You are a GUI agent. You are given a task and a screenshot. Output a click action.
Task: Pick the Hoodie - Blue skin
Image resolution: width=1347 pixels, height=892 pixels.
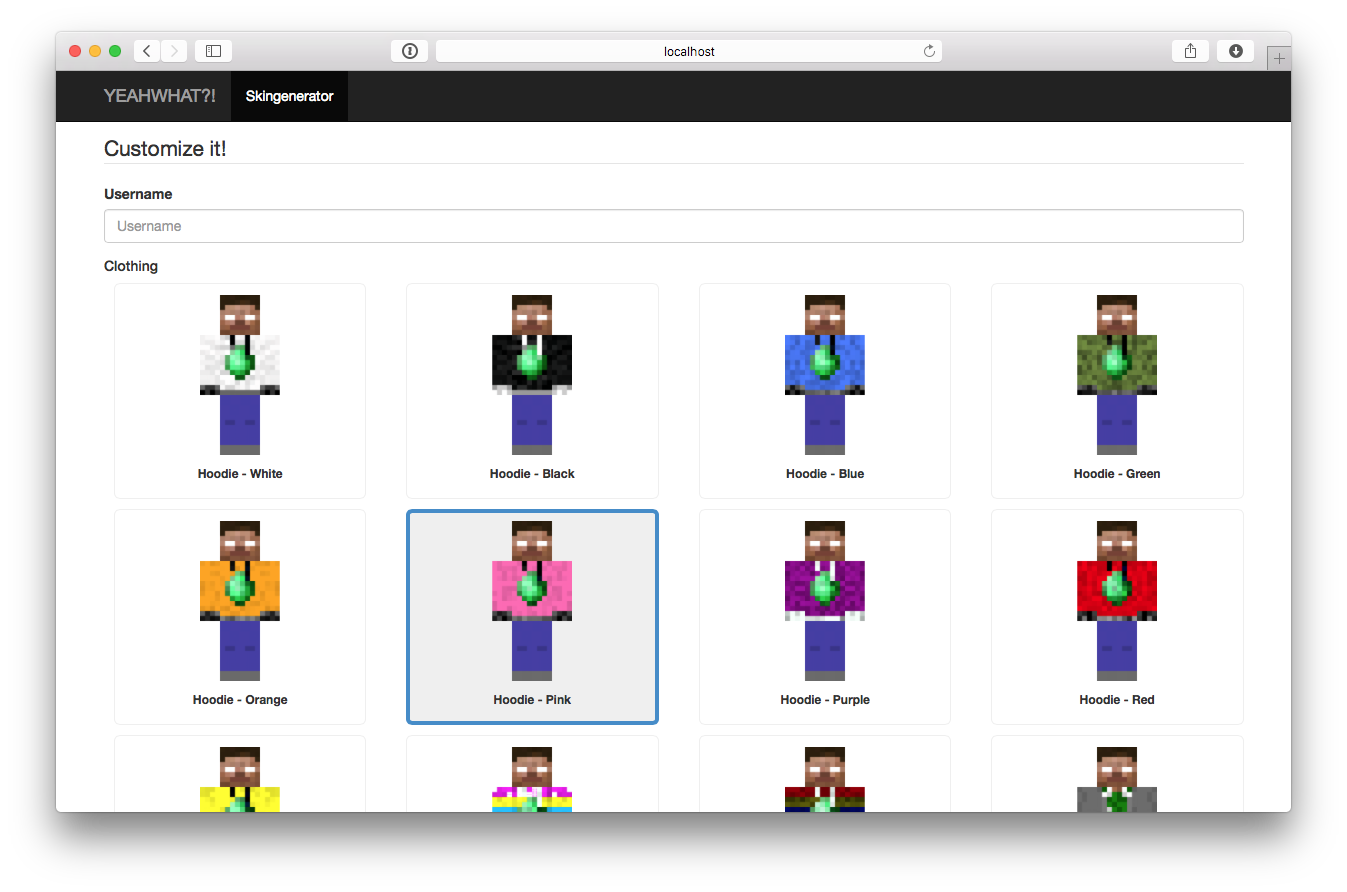tap(824, 390)
